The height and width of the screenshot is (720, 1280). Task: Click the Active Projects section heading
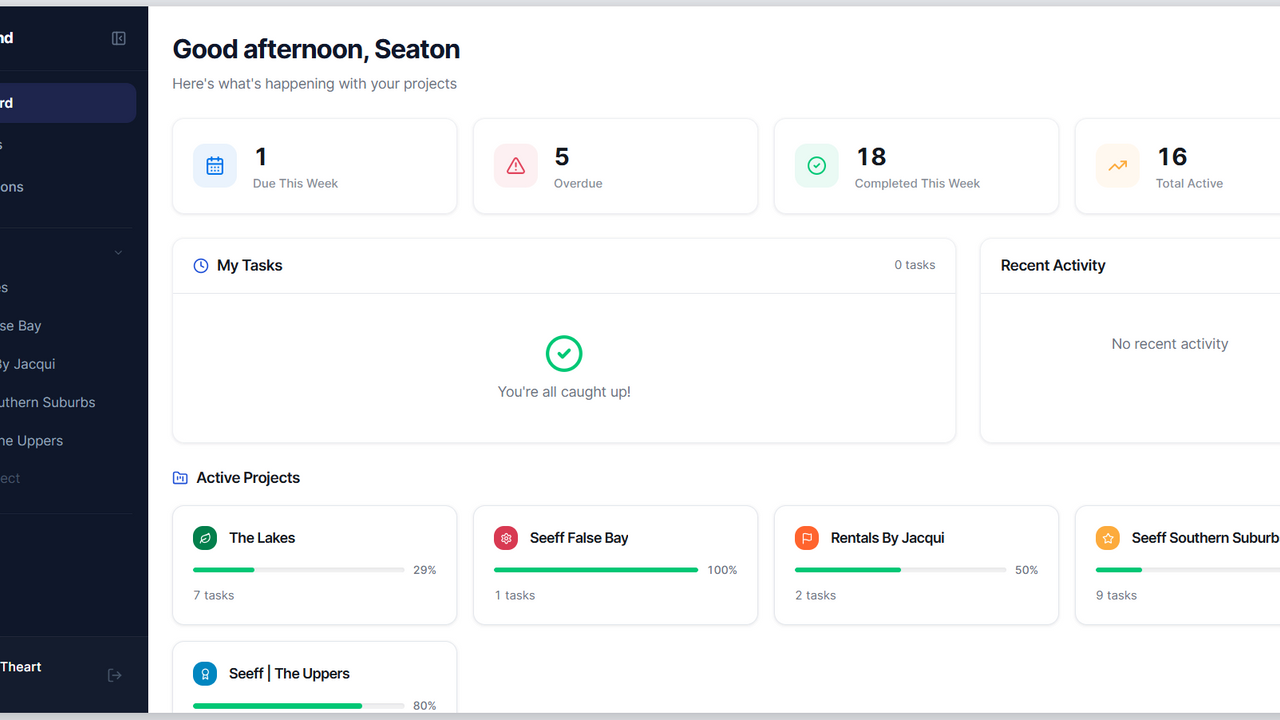(x=248, y=478)
